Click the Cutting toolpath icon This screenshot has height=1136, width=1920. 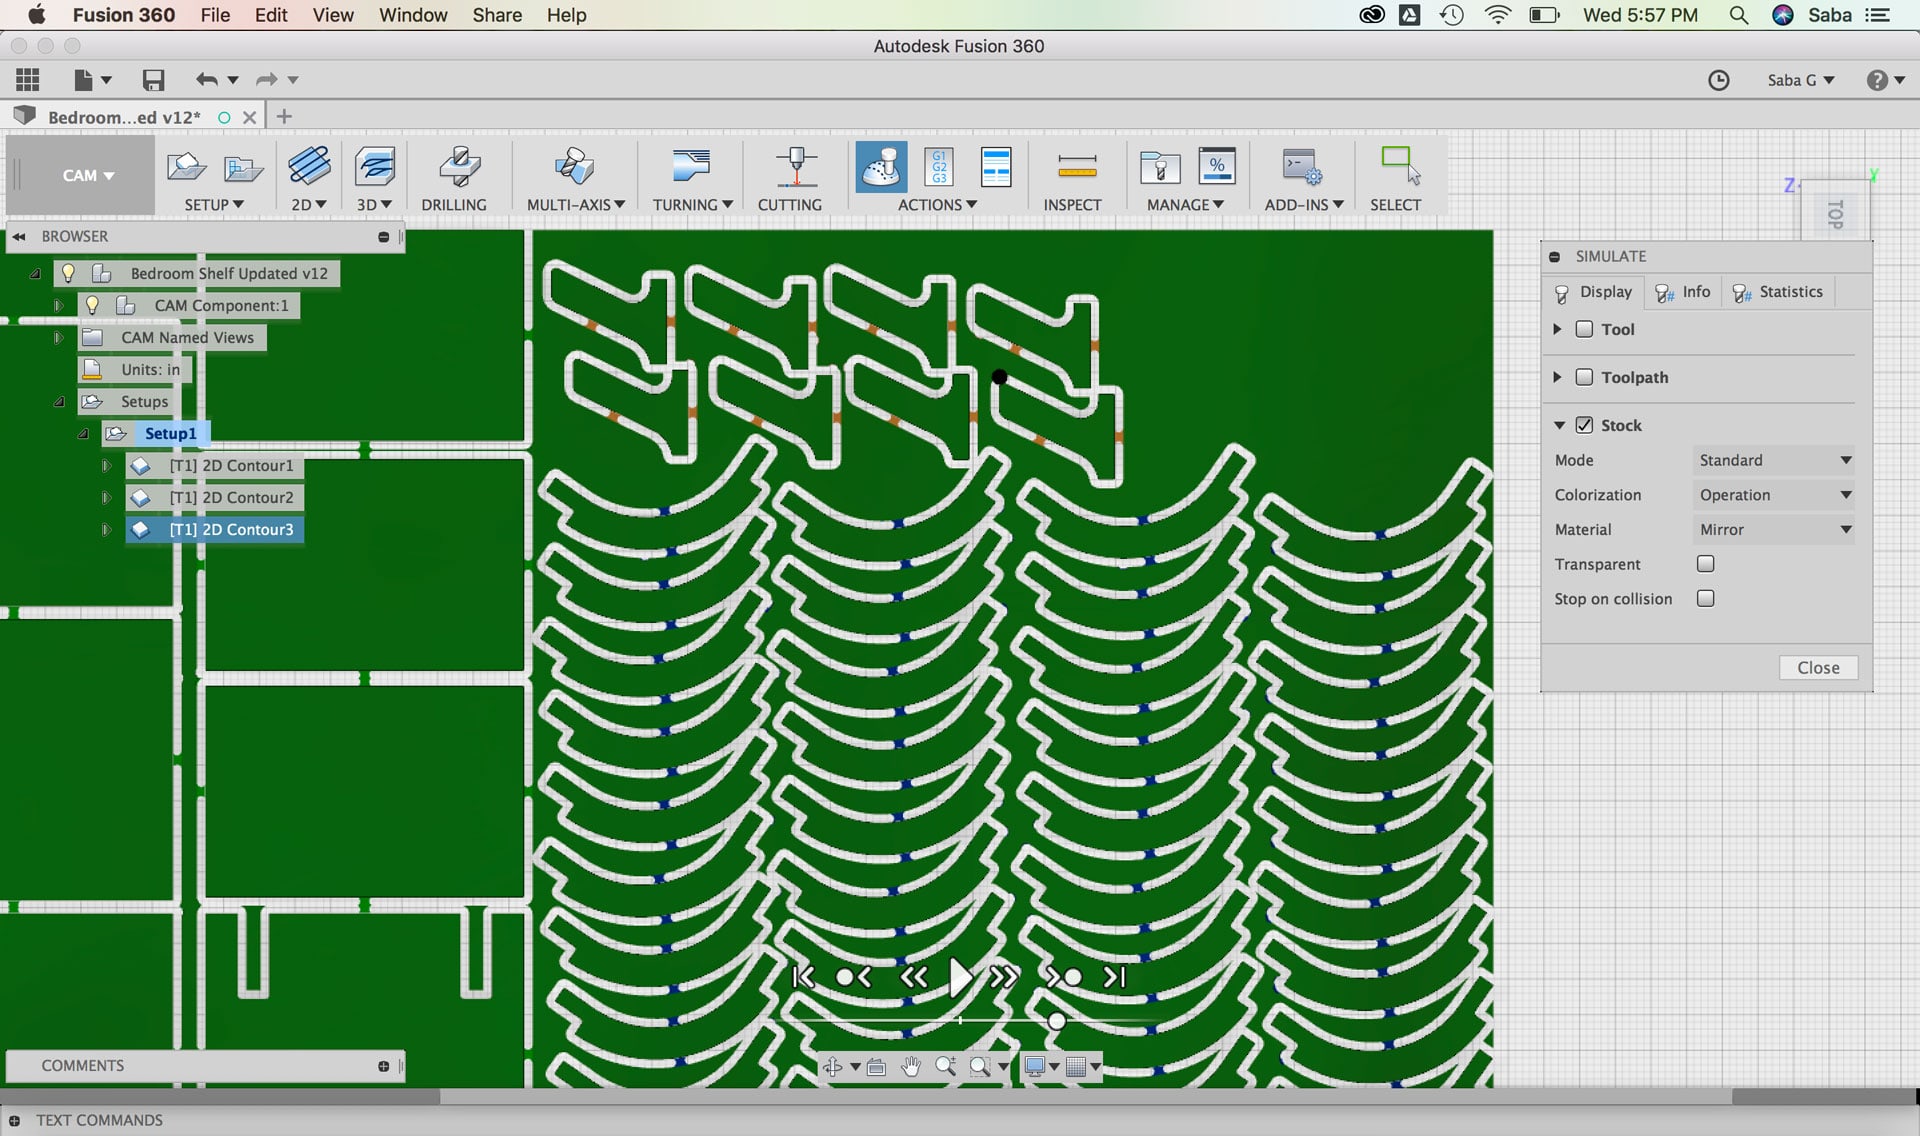tap(796, 167)
